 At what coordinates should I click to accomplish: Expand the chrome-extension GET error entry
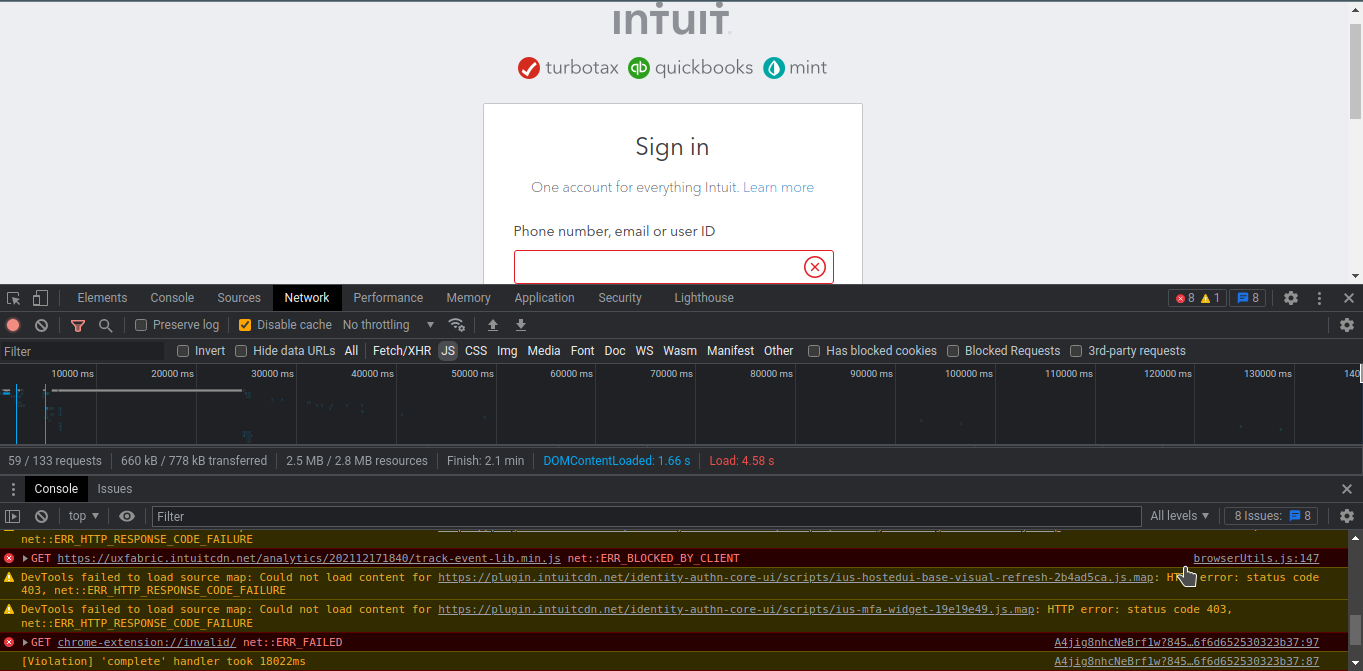(25, 643)
